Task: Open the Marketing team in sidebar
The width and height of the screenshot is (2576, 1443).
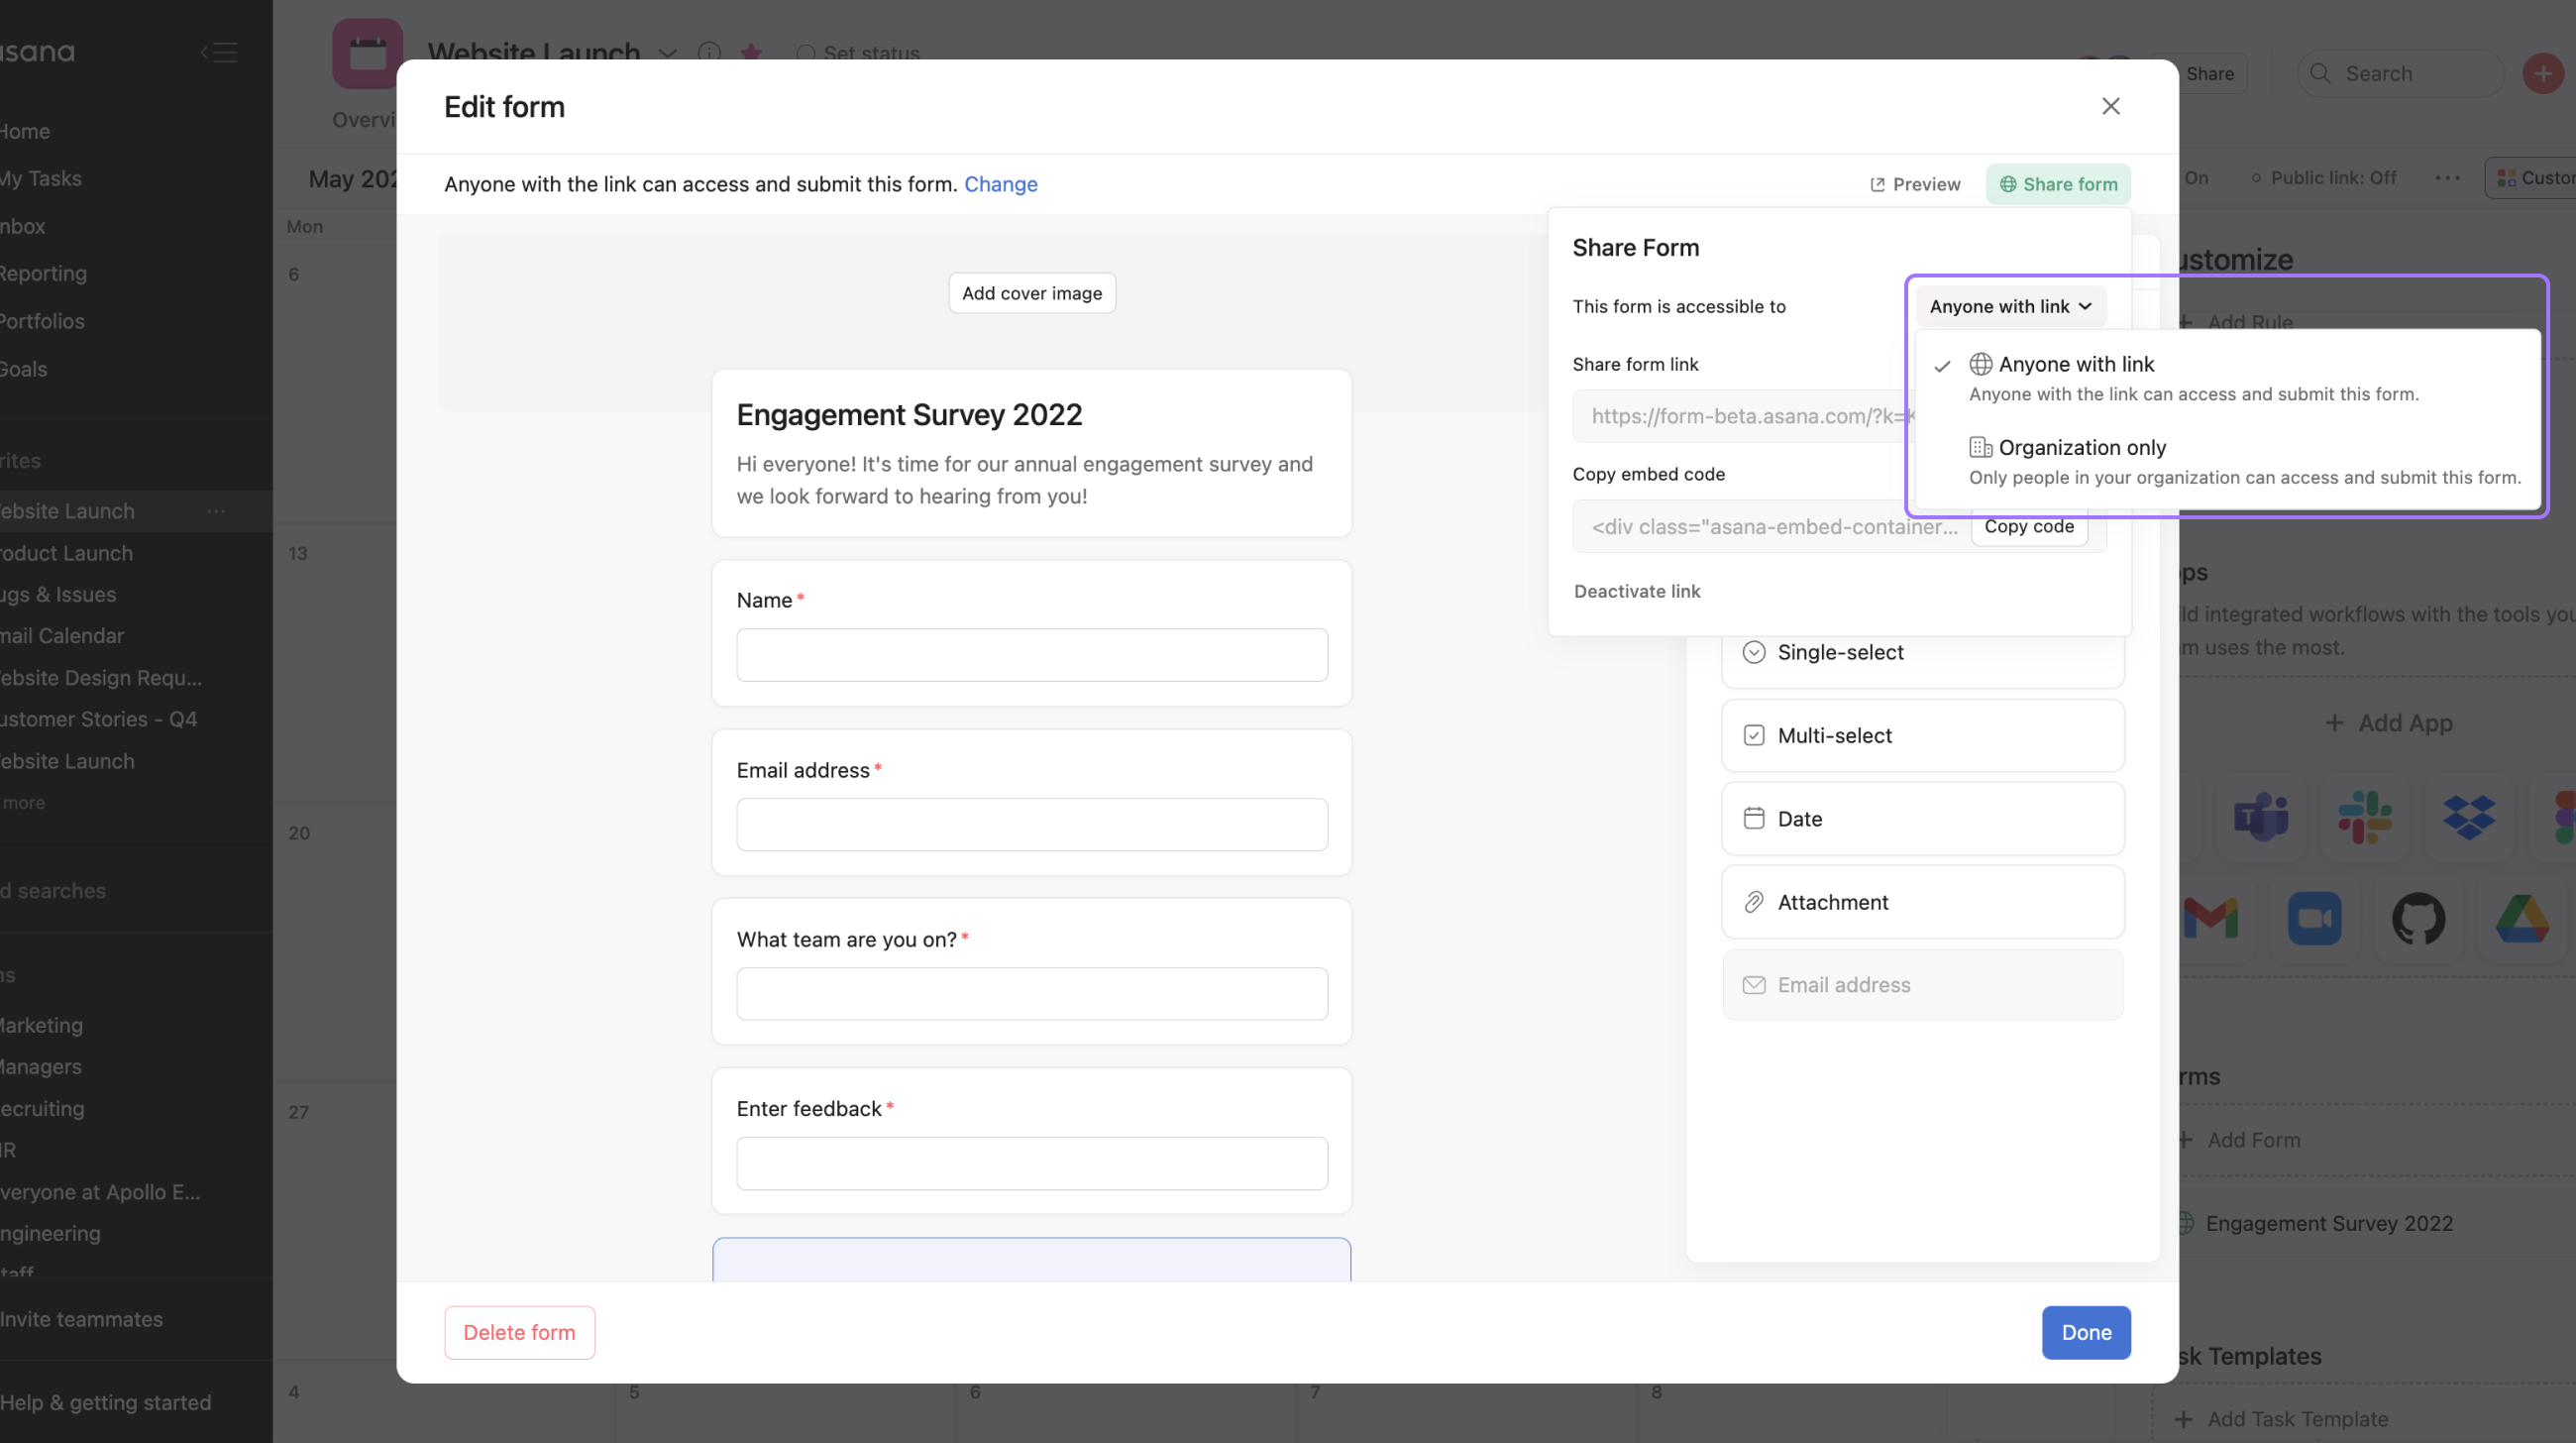Action: click(41, 1025)
